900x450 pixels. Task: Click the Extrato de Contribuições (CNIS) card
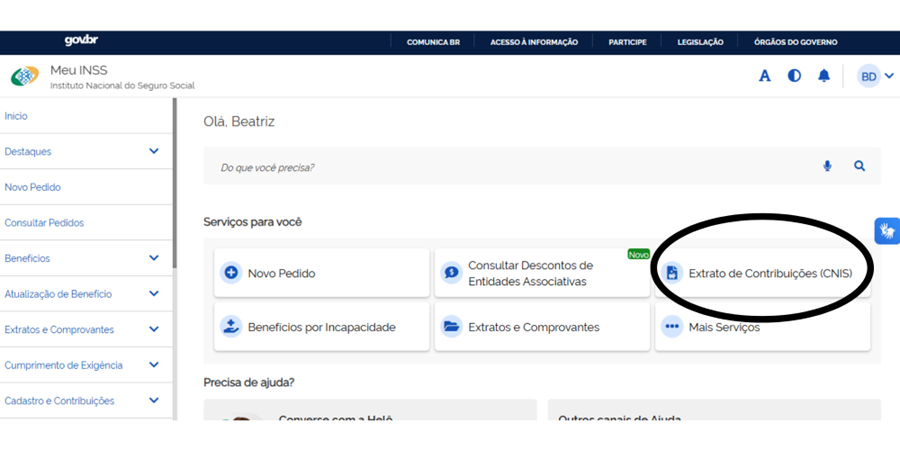pos(761,273)
